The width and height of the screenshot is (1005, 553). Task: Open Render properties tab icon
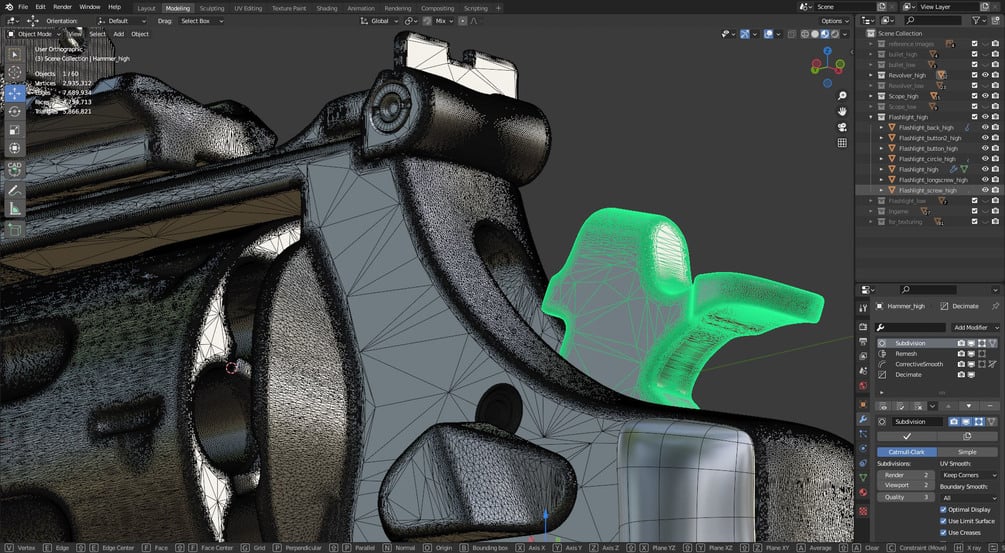(863, 327)
